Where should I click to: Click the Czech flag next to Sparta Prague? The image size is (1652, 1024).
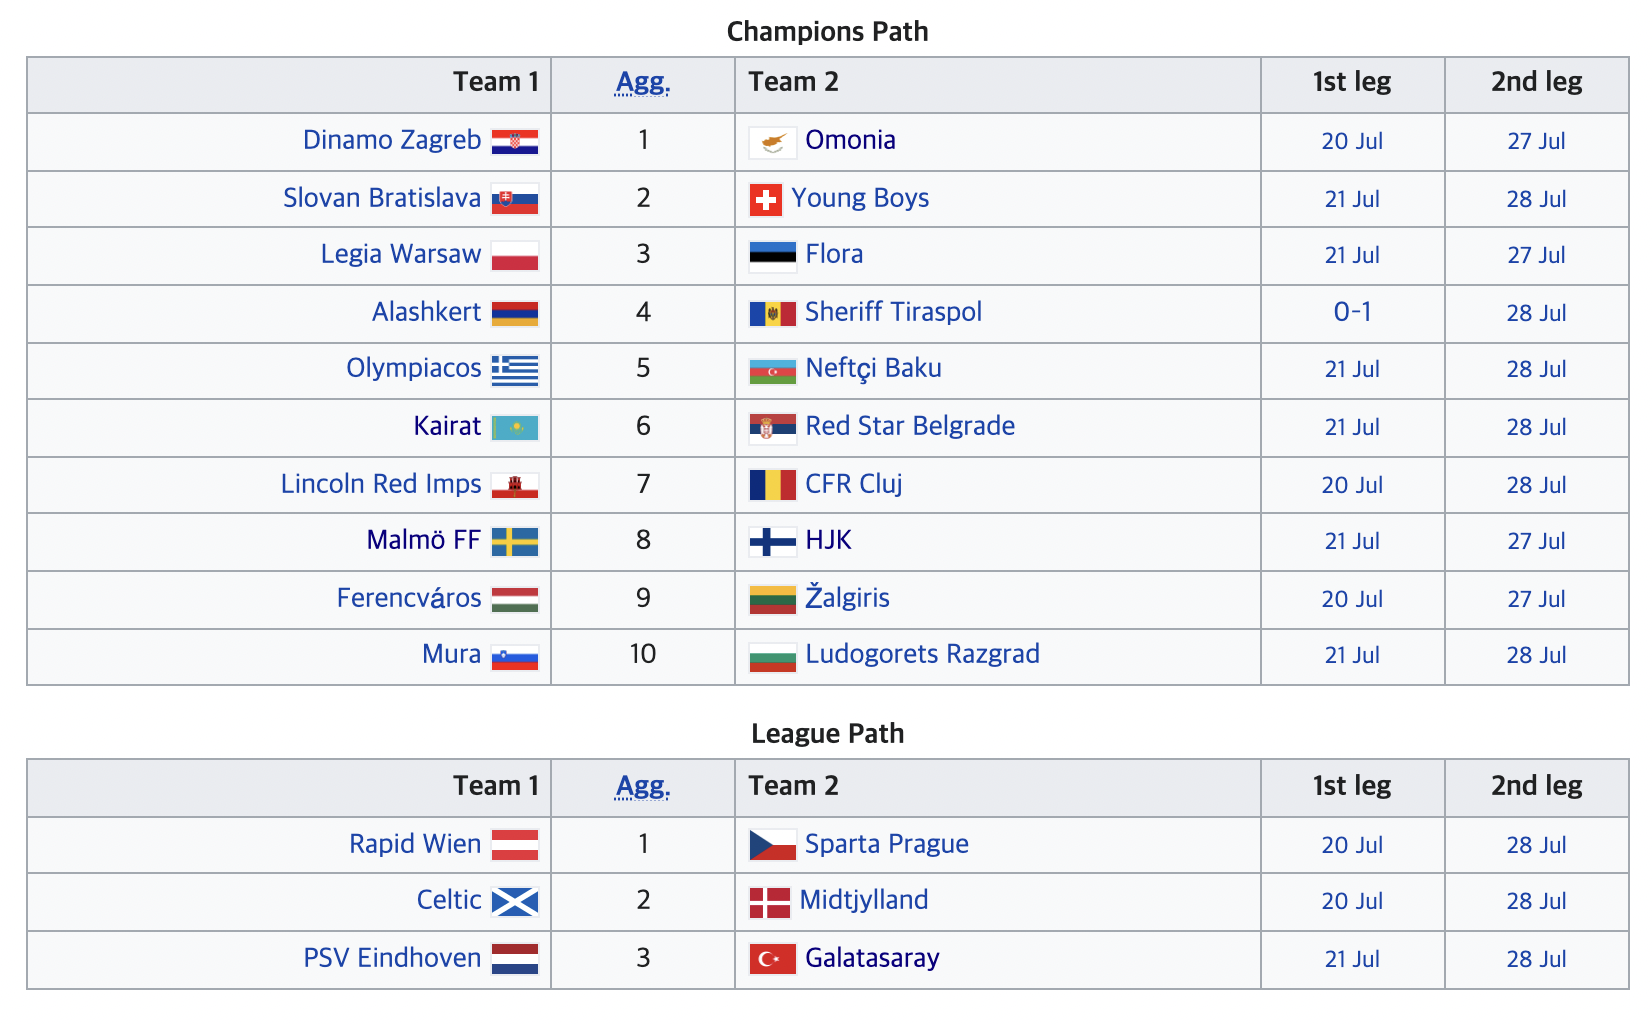click(773, 846)
